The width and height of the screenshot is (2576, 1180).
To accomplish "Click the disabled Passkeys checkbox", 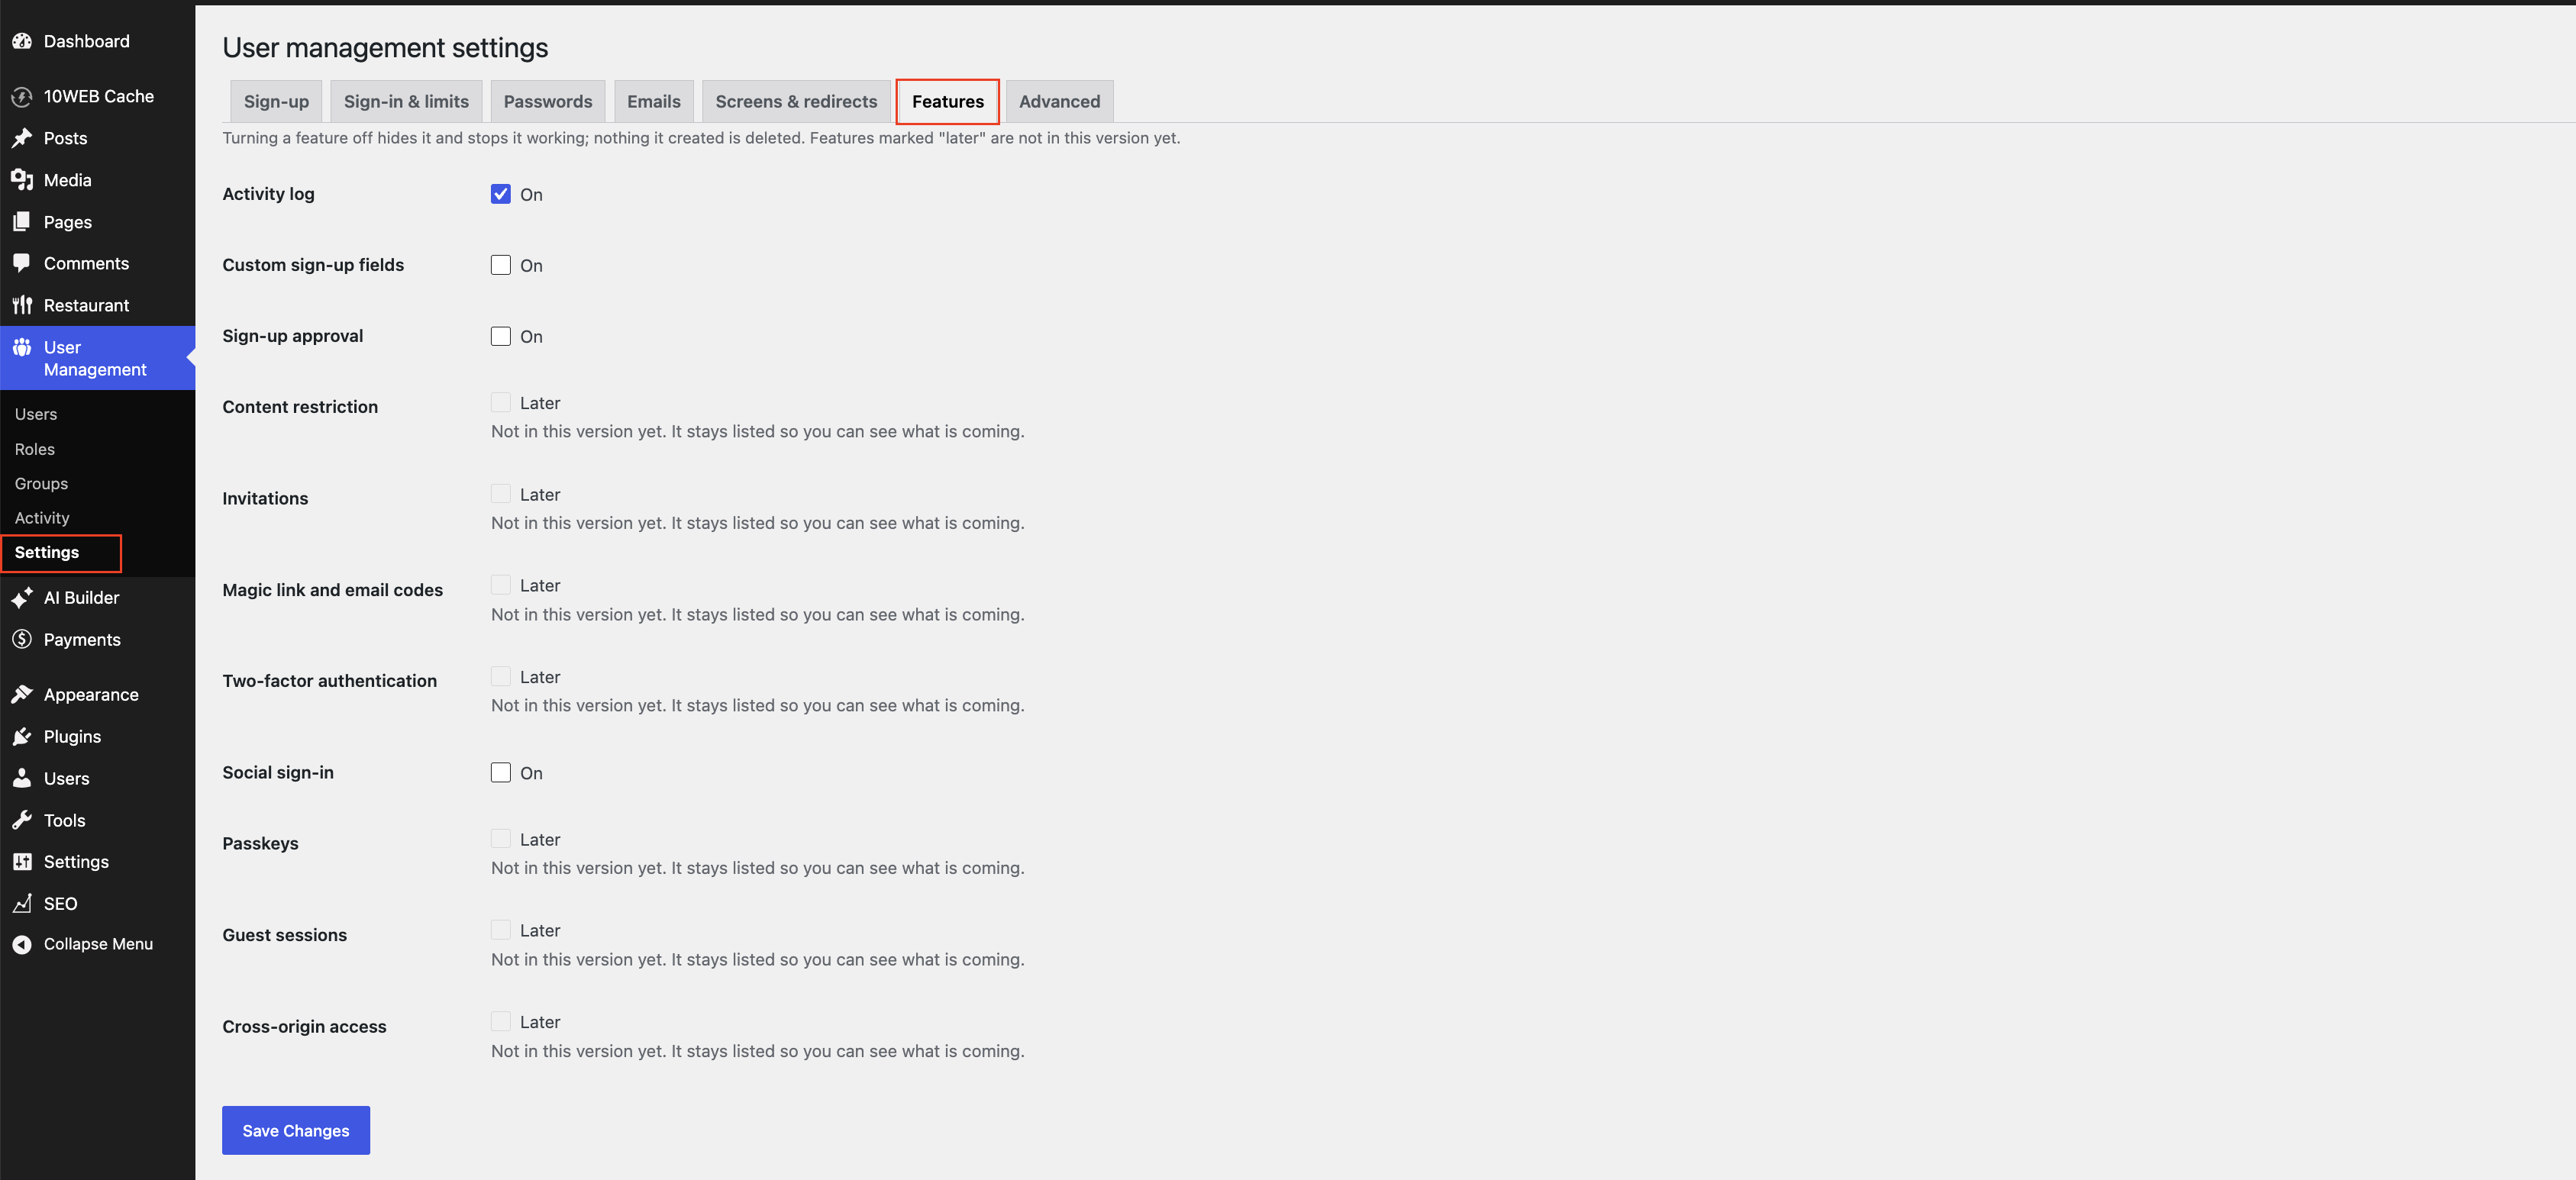I will point(501,839).
